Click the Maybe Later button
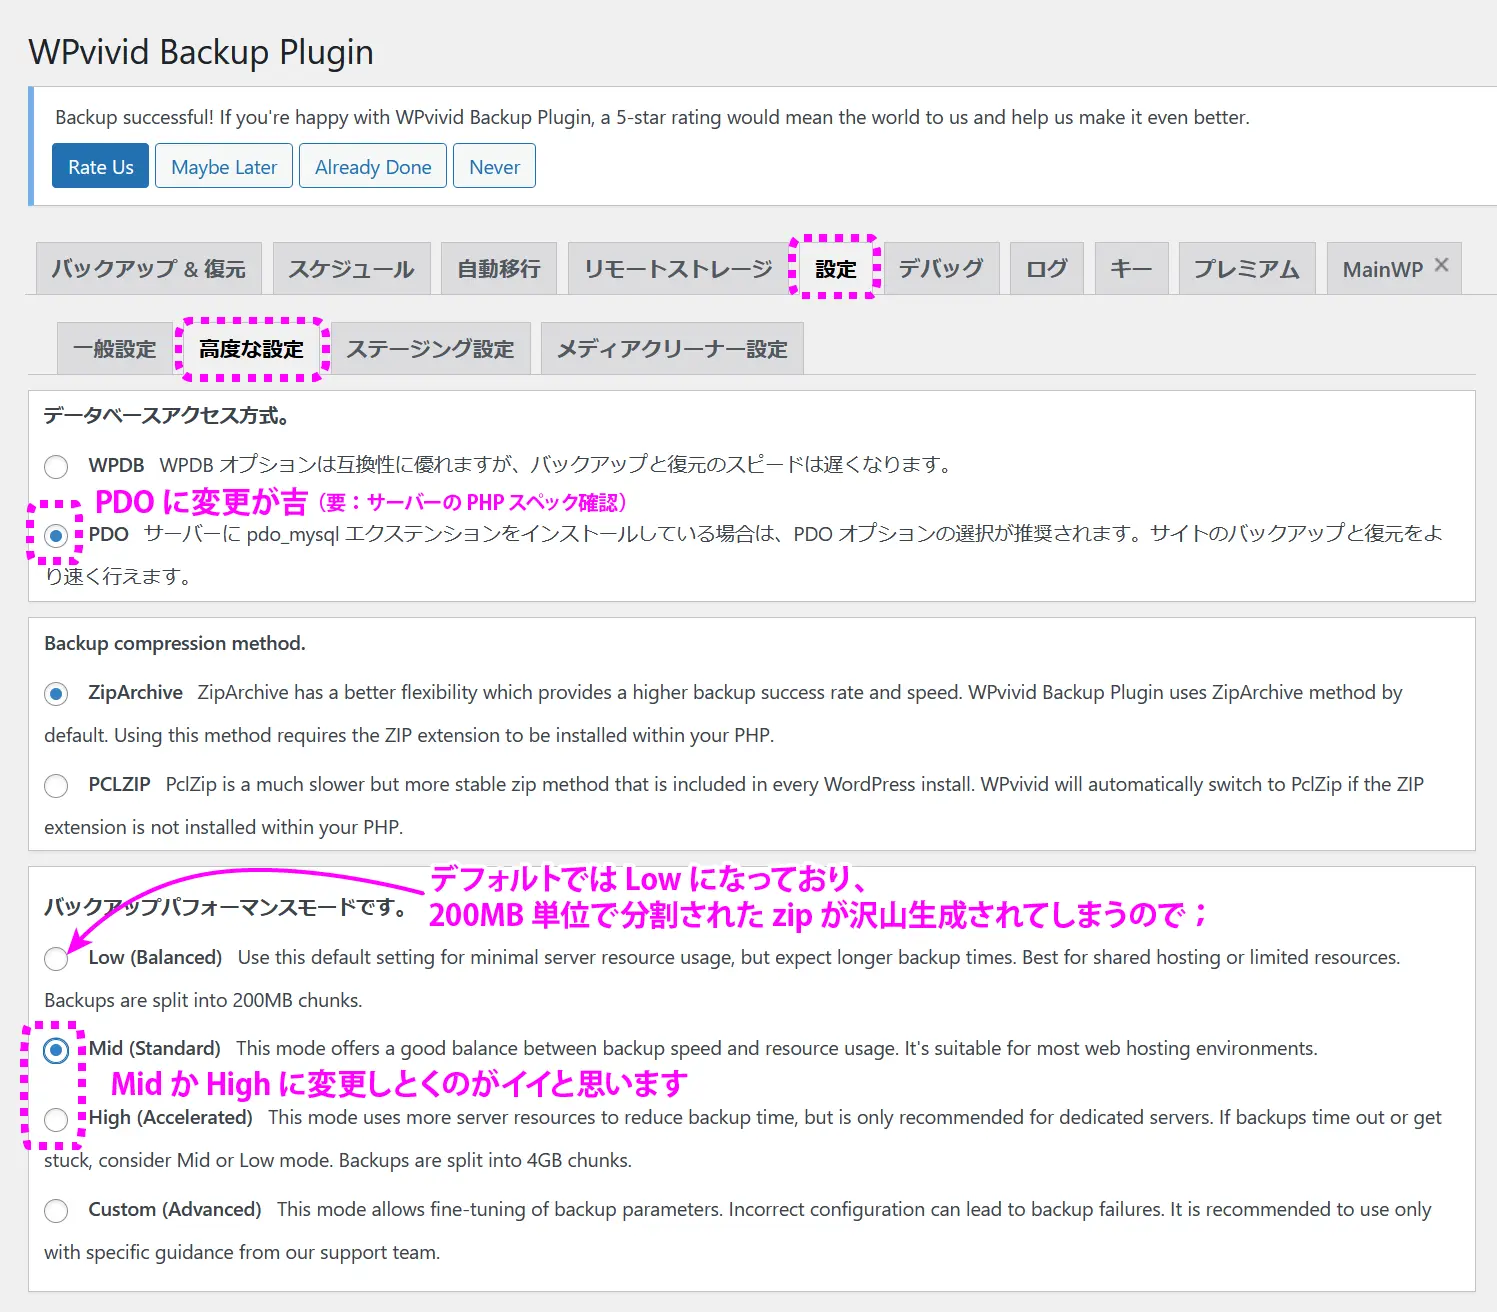Screen dimensions: 1497x1312 point(224,166)
